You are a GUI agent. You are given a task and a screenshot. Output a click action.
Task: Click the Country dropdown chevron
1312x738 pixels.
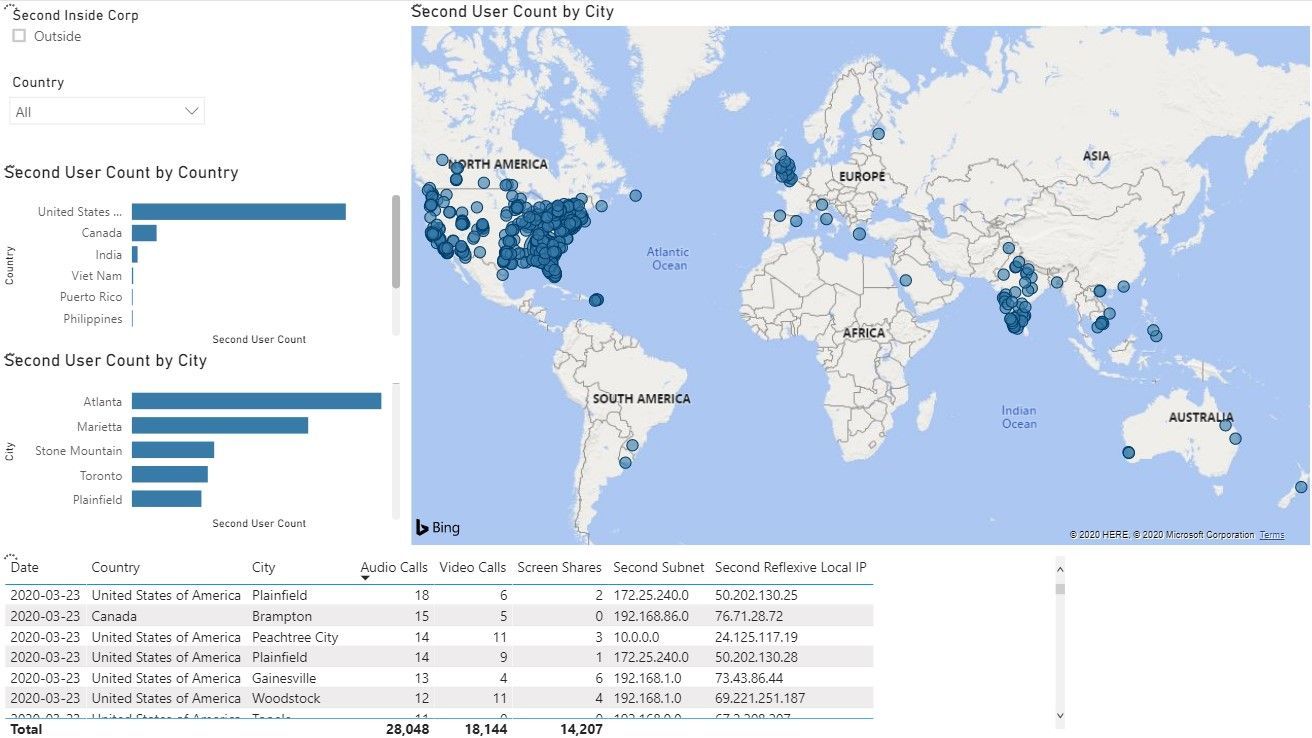(x=191, y=111)
